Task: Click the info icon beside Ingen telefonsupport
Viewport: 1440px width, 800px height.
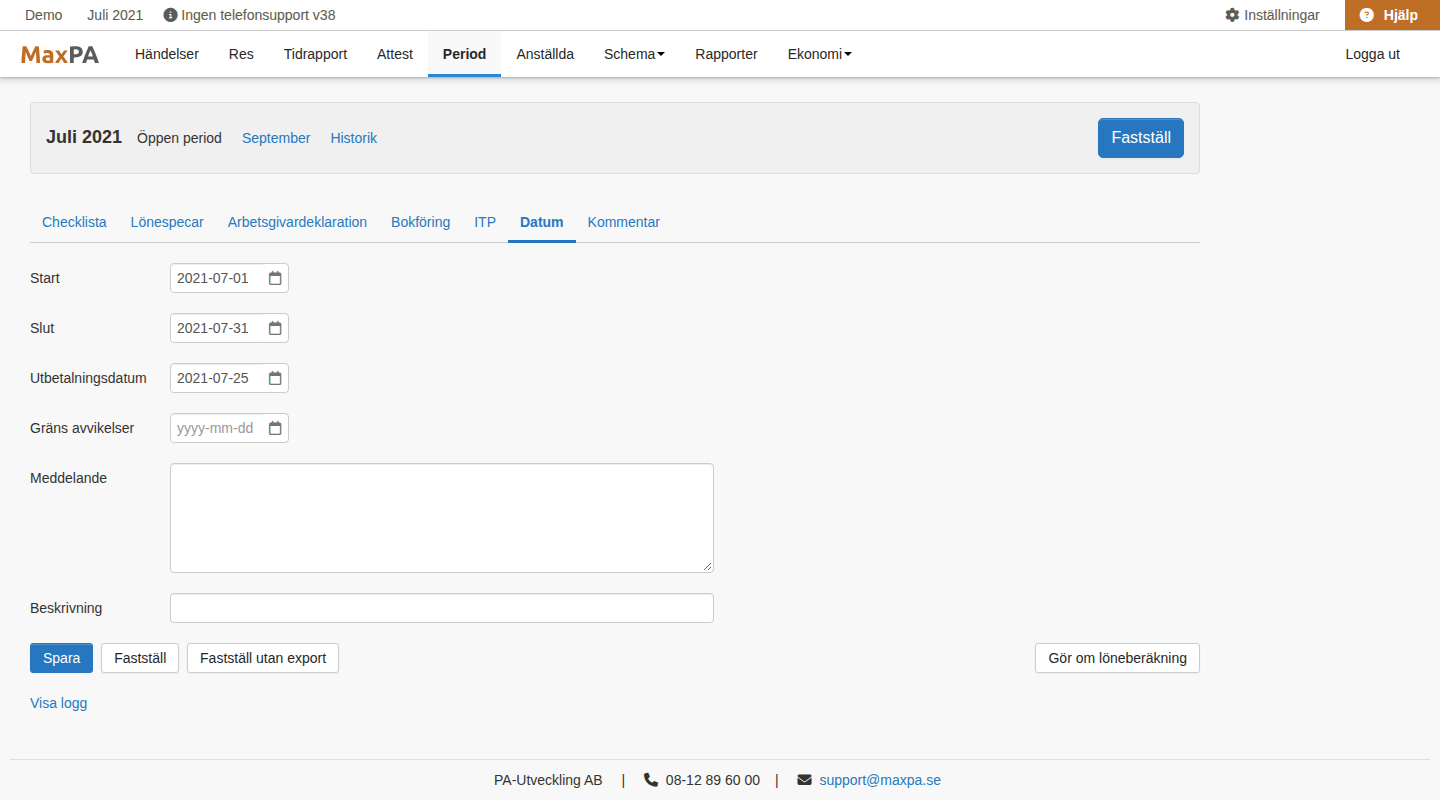Action: pyautogui.click(x=170, y=15)
